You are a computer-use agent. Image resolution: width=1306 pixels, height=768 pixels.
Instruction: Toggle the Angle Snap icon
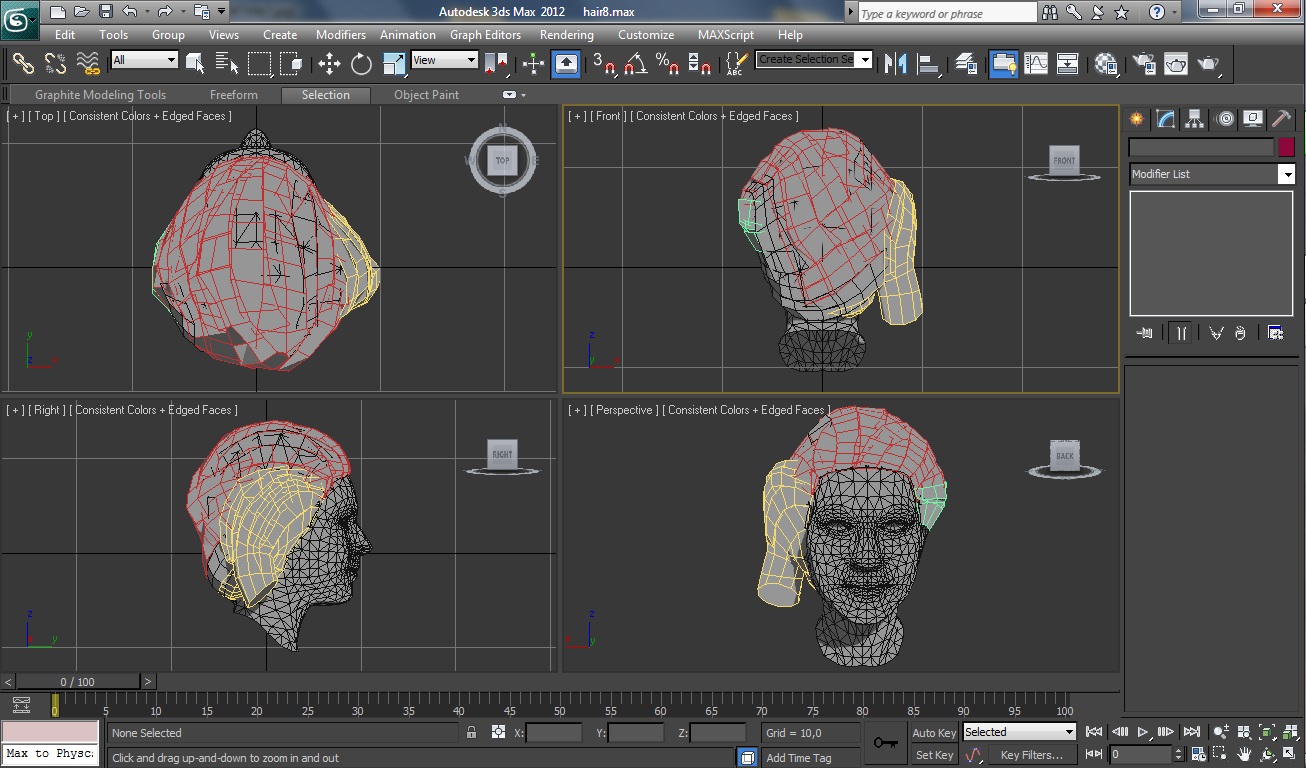(x=635, y=64)
